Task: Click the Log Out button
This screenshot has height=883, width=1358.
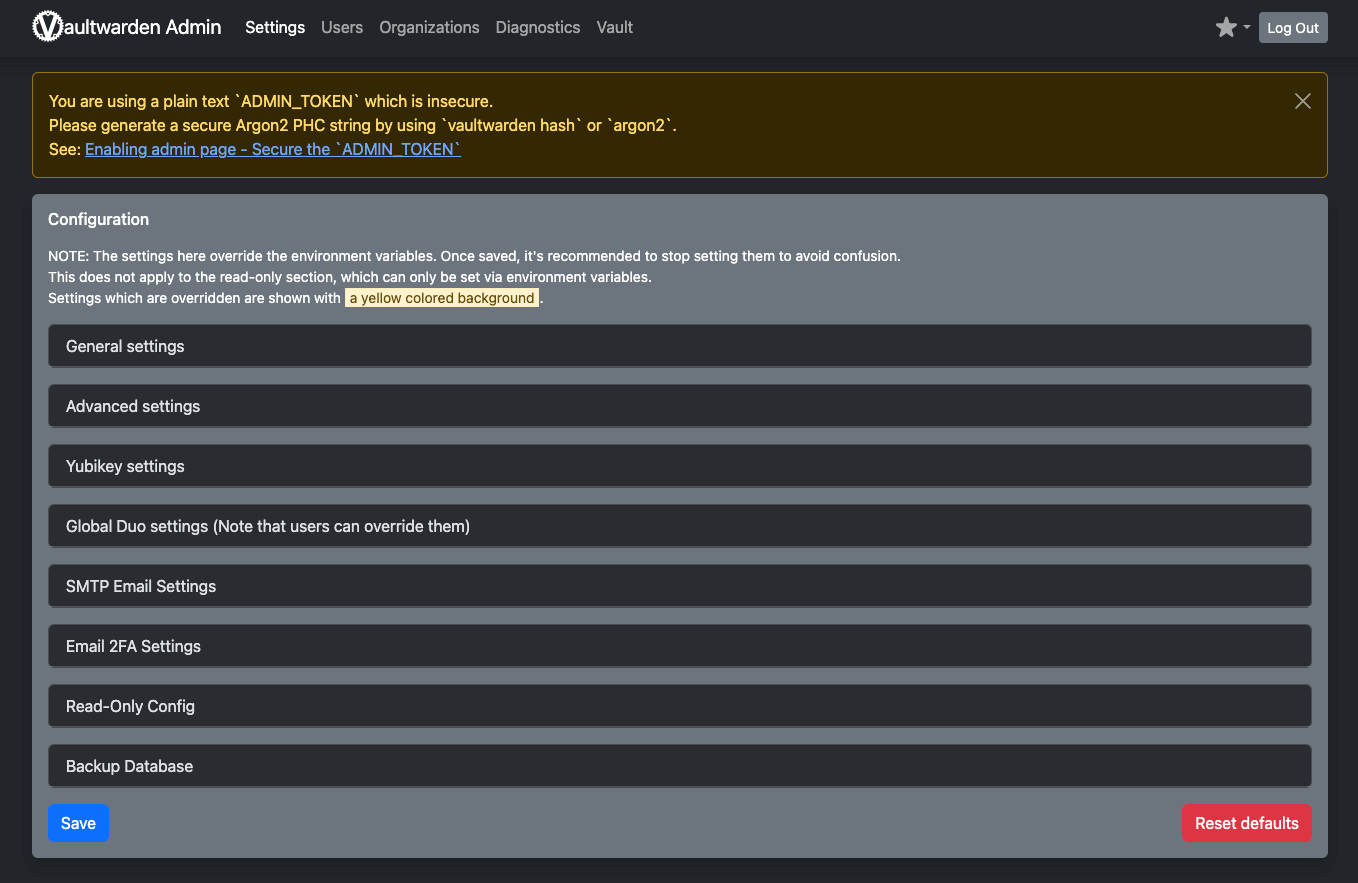Action: 1292,28
